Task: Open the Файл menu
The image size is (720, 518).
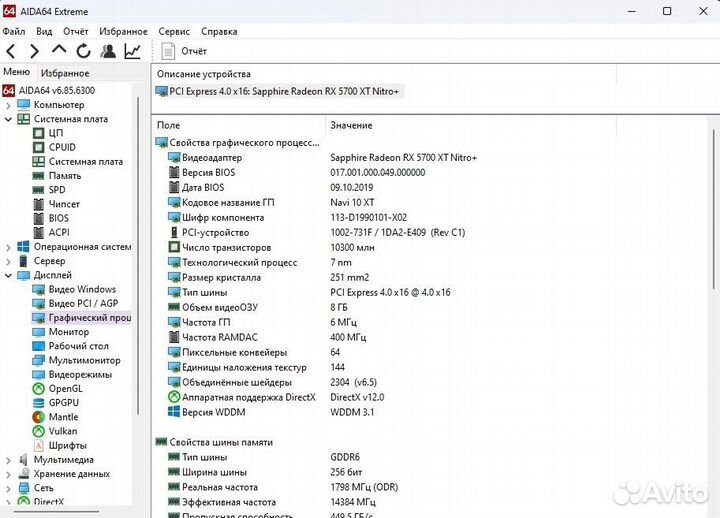Action: click(14, 32)
